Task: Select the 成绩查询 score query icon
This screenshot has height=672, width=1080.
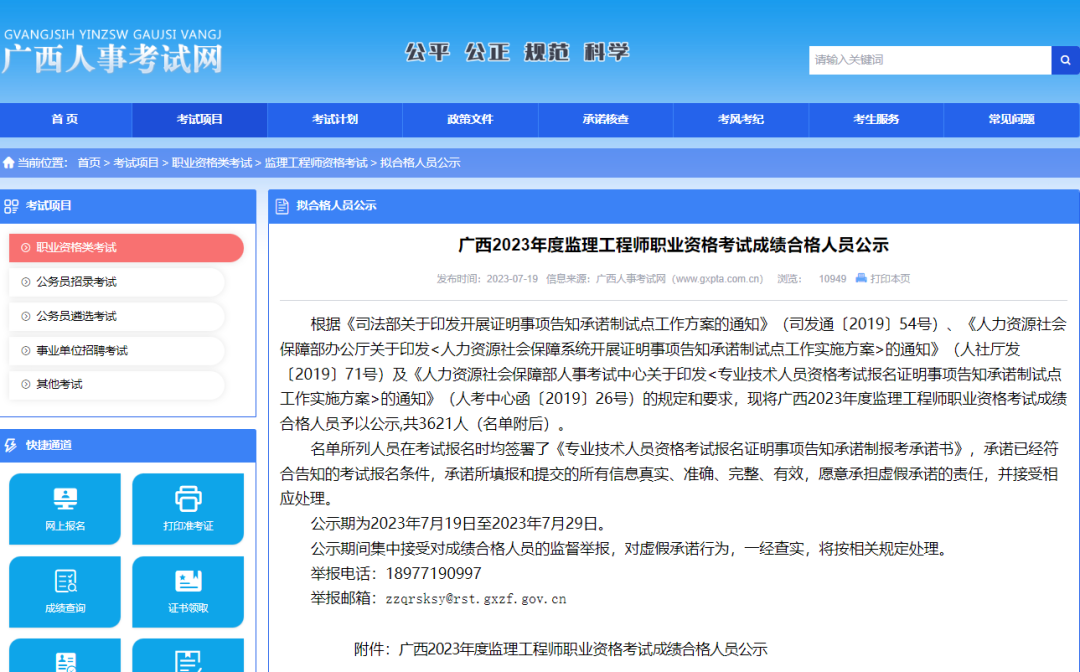Action: pos(64,585)
